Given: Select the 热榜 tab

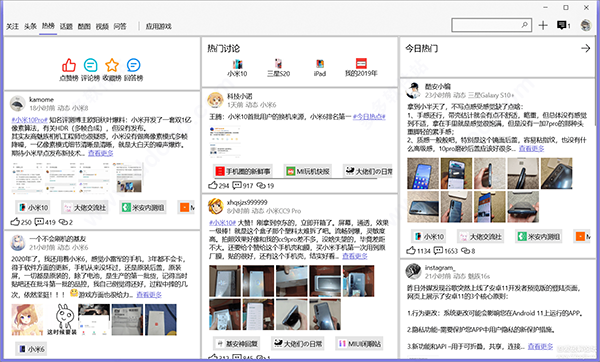Looking at the screenshot, I should point(48,26).
